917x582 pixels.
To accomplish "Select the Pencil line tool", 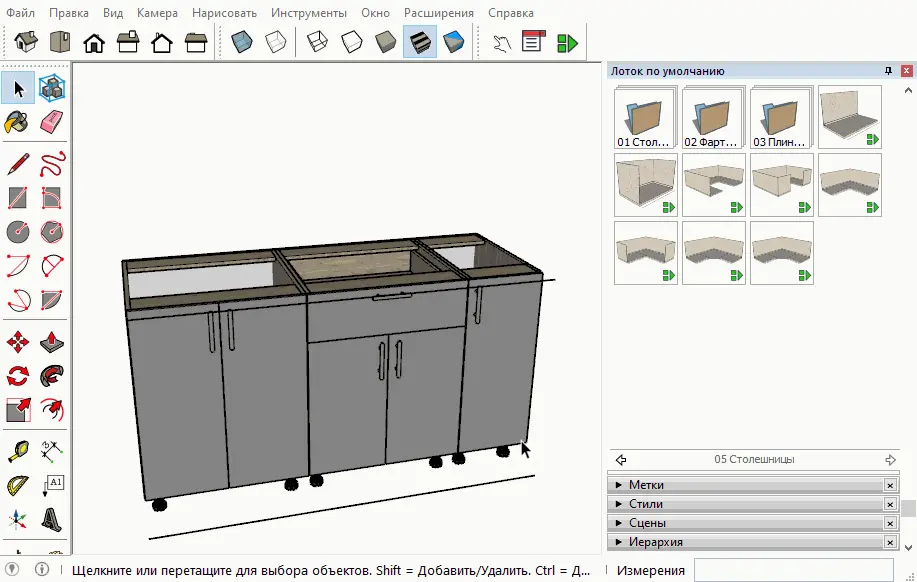I will 18,164.
